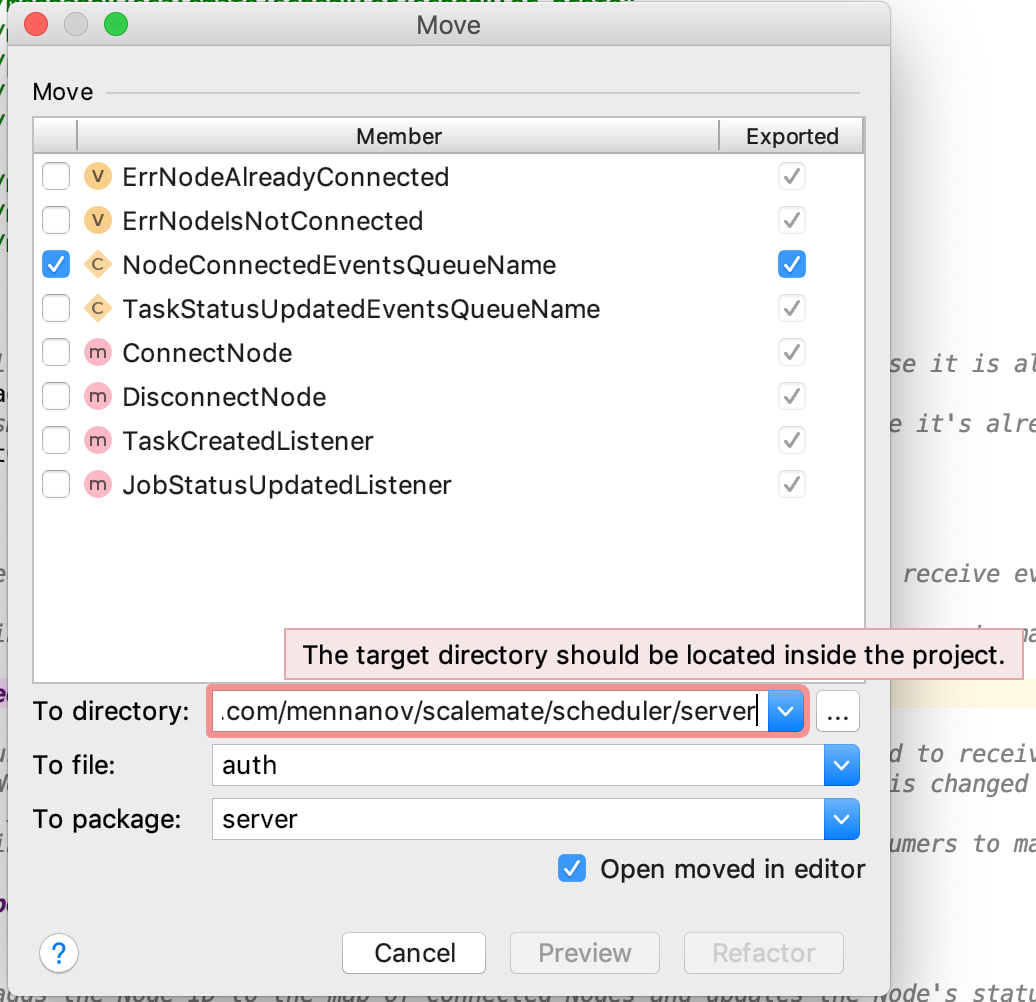Image resolution: width=1036 pixels, height=1002 pixels.
Task: Click the method icon beside JobStatusUpdatedListener
Action: click(98, 484)
